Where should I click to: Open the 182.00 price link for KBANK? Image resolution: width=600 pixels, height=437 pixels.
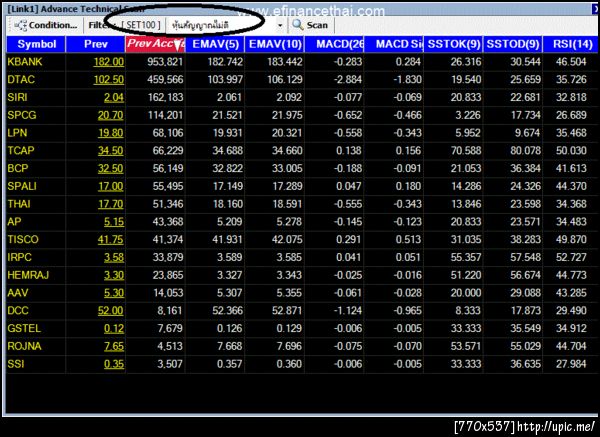coord(109,62)
